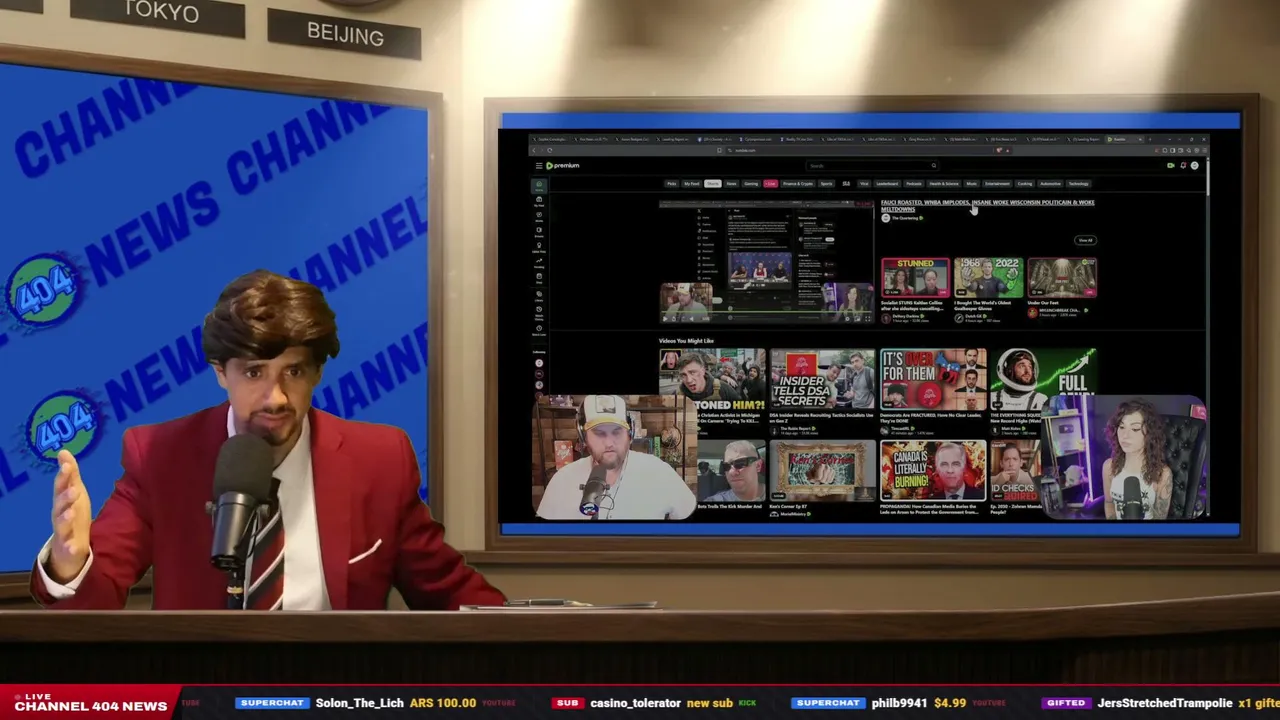Select the Sports category tab
Viewport: 1280px width, 720px height.
pyautogui.click(x=826, y=184)
